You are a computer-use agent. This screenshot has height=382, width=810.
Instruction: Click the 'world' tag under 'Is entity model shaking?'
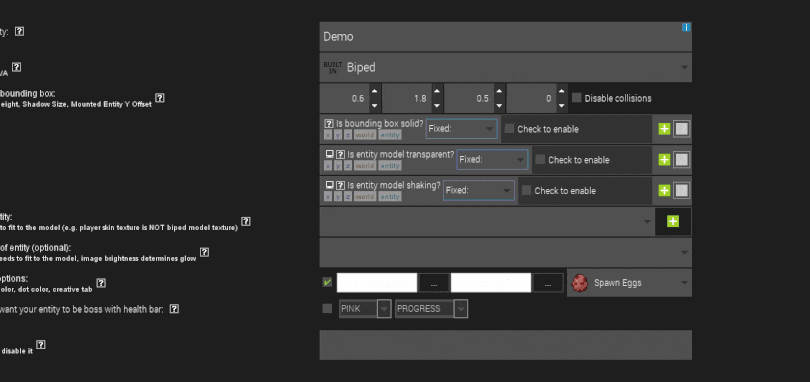point(365,196)
